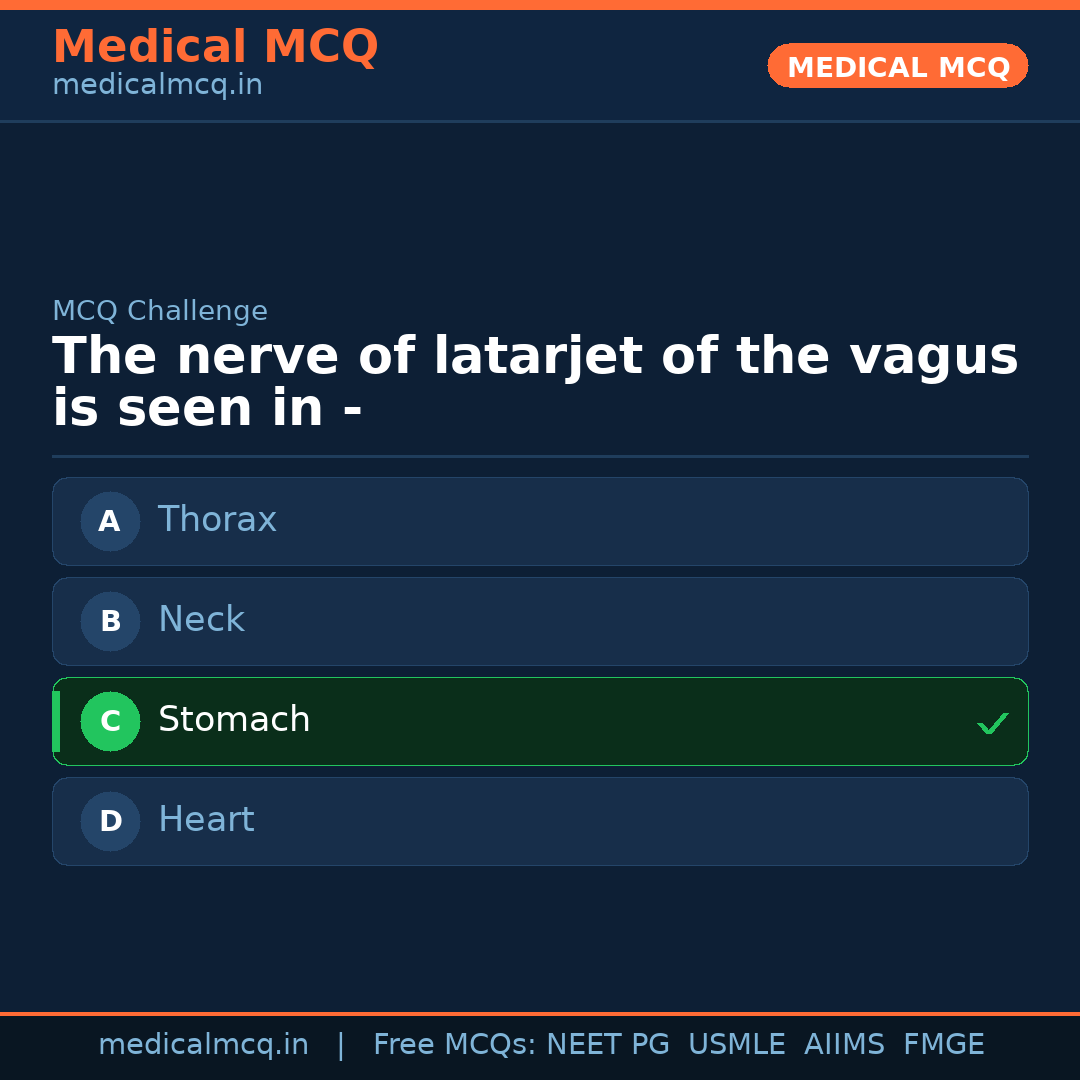Open the USMLE link

[737, 1043]
